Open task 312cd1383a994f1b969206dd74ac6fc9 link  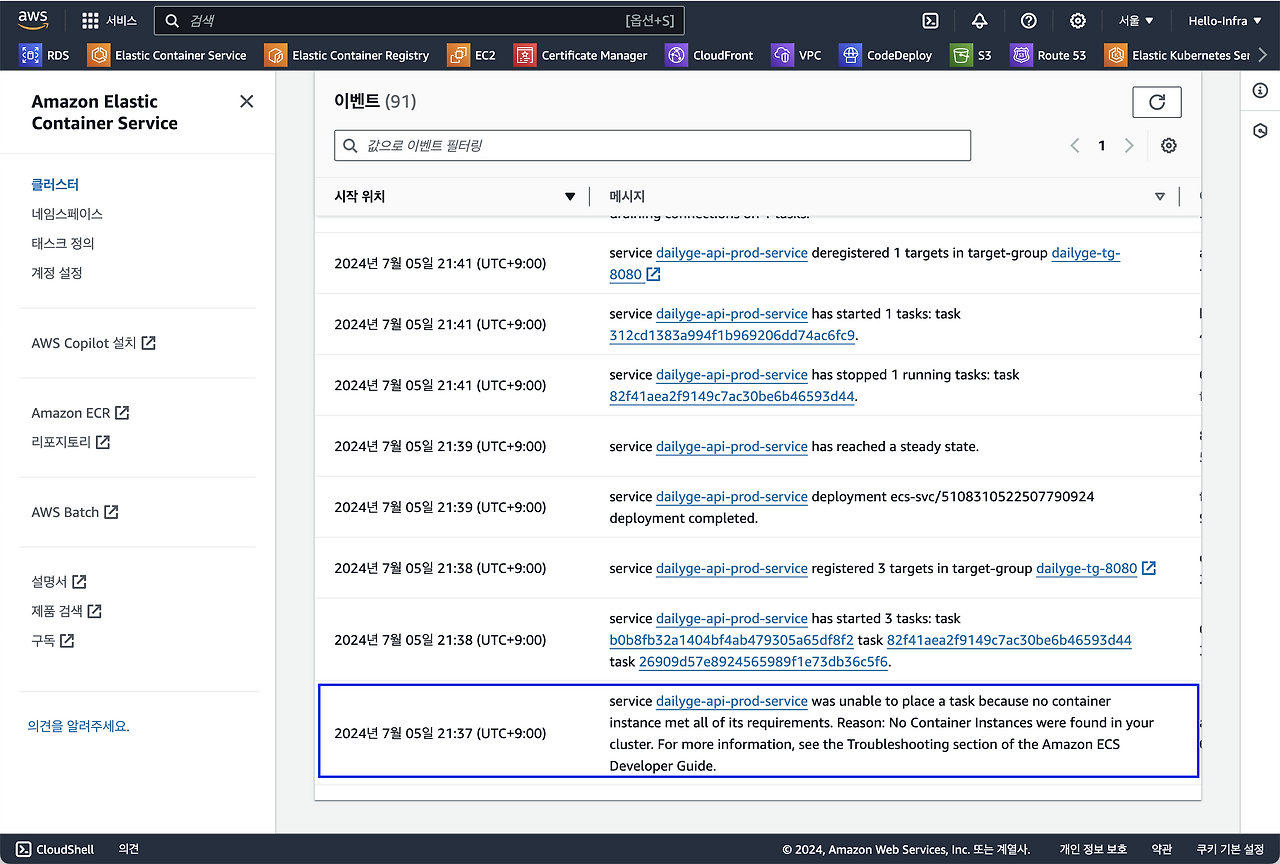click(732, 335)
